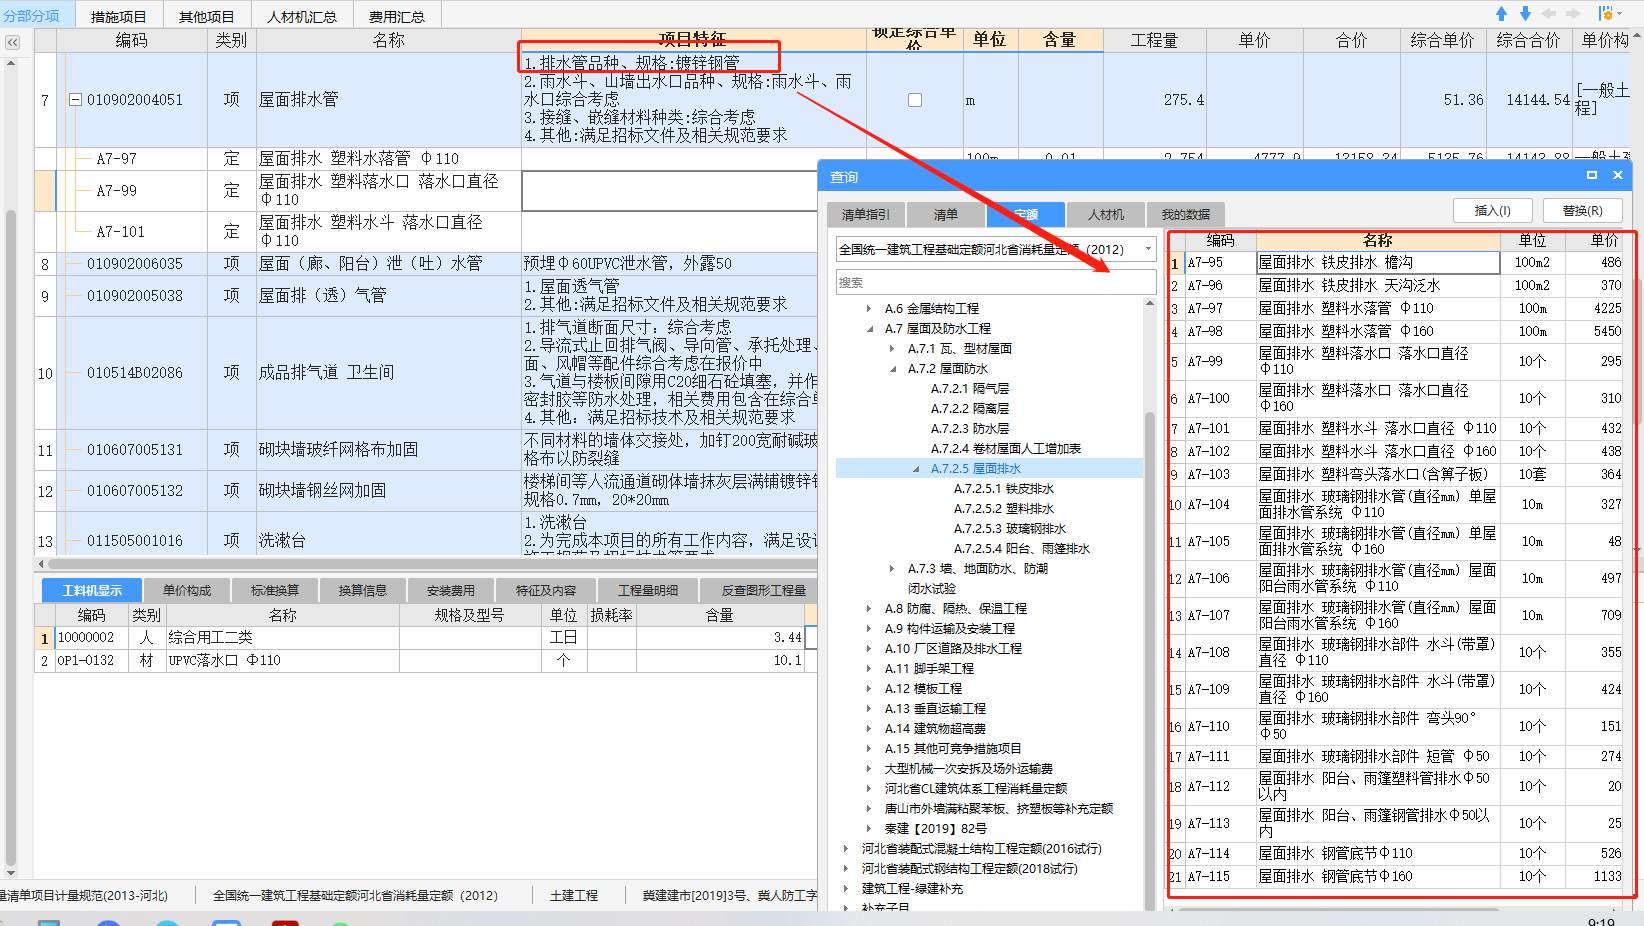Viewport: 1644px width, 926px height.
Task: Maximize the 查询 dialog
Action: click(x=1592, y=175)
